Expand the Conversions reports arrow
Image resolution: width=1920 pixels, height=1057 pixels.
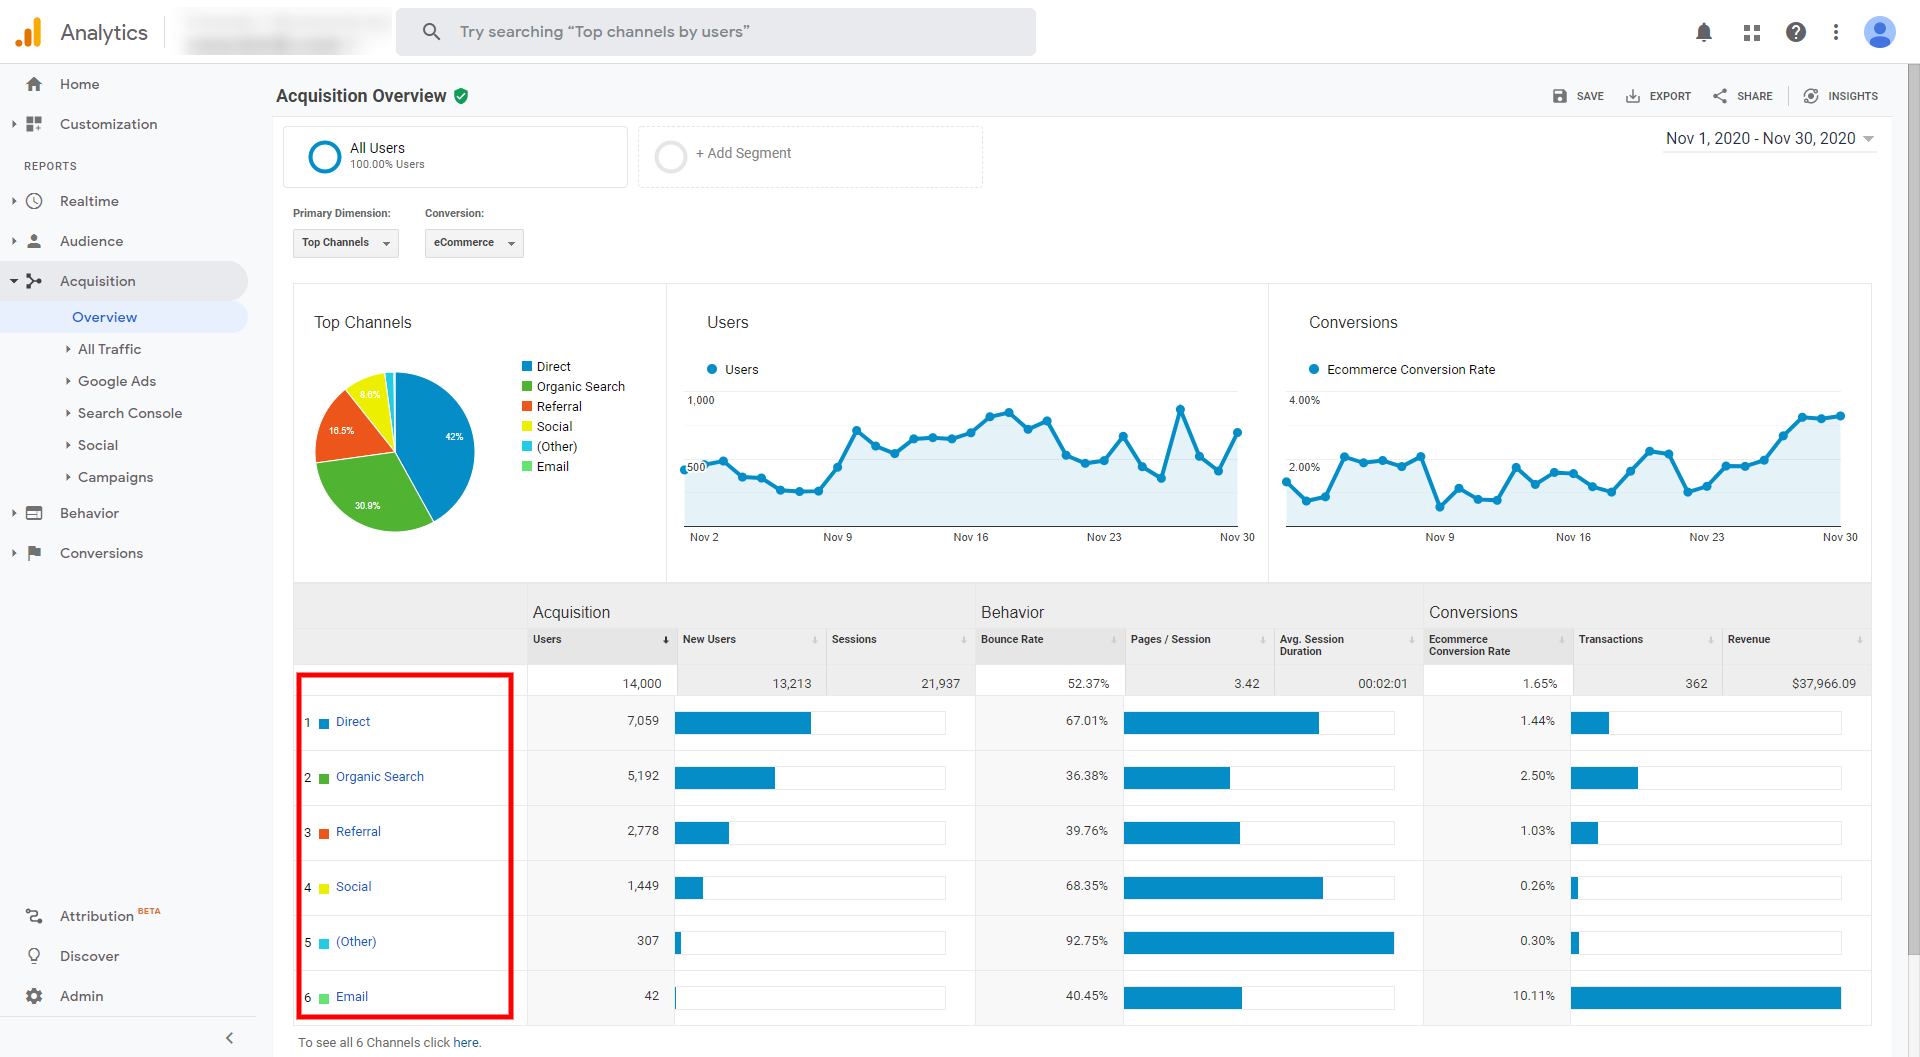(x=13, y=553)
